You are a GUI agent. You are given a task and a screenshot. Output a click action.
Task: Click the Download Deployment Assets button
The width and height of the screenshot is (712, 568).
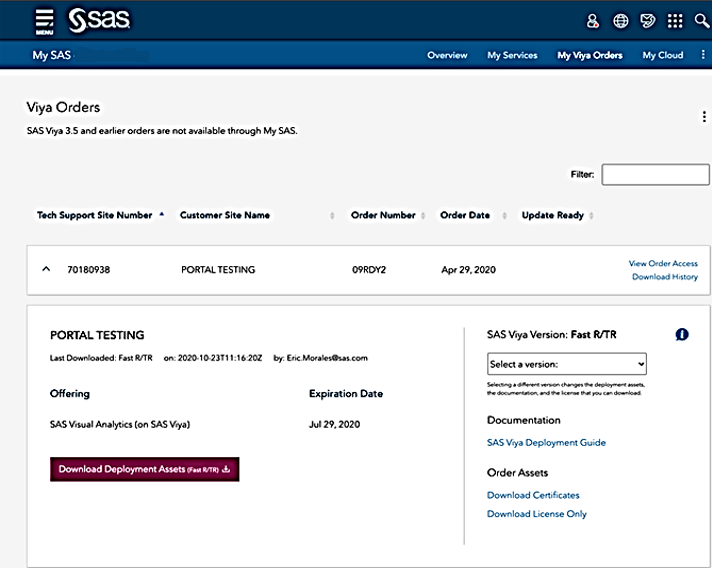click(144, 469)
